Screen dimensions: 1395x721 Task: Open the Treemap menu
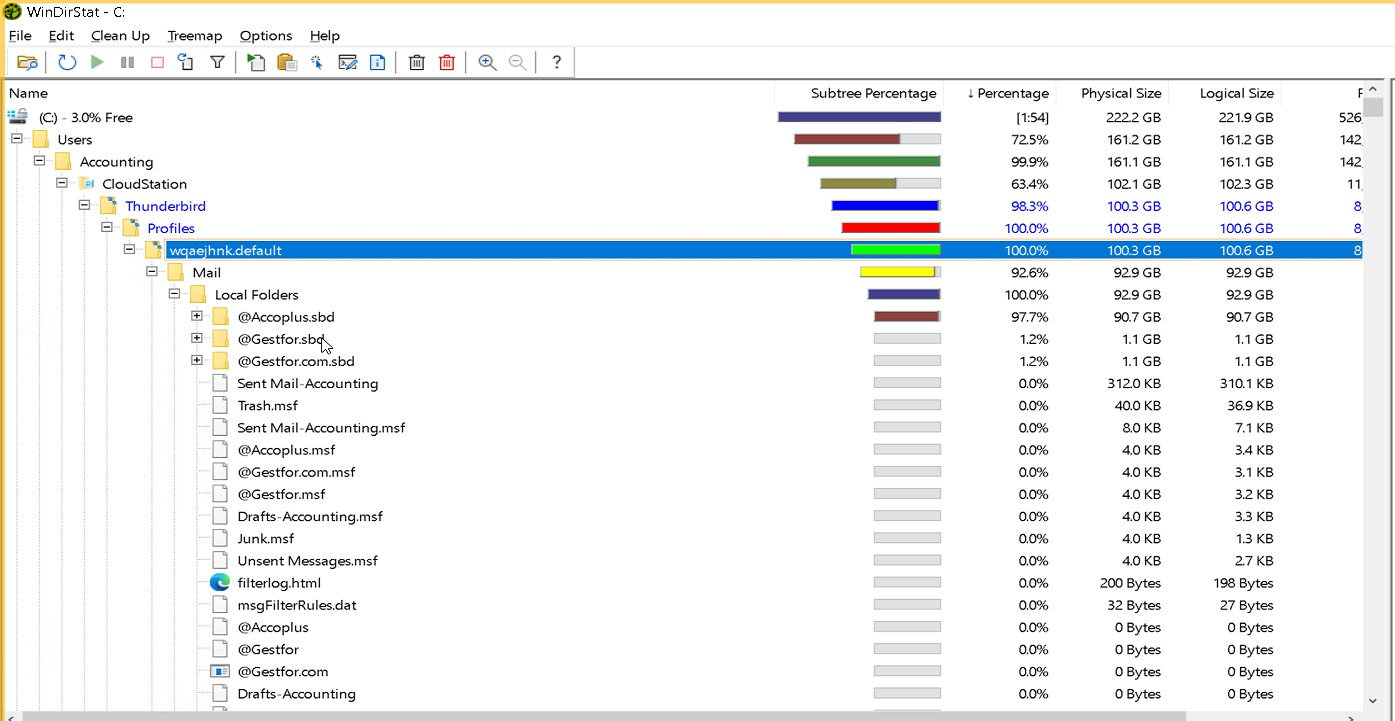(195, 36)
